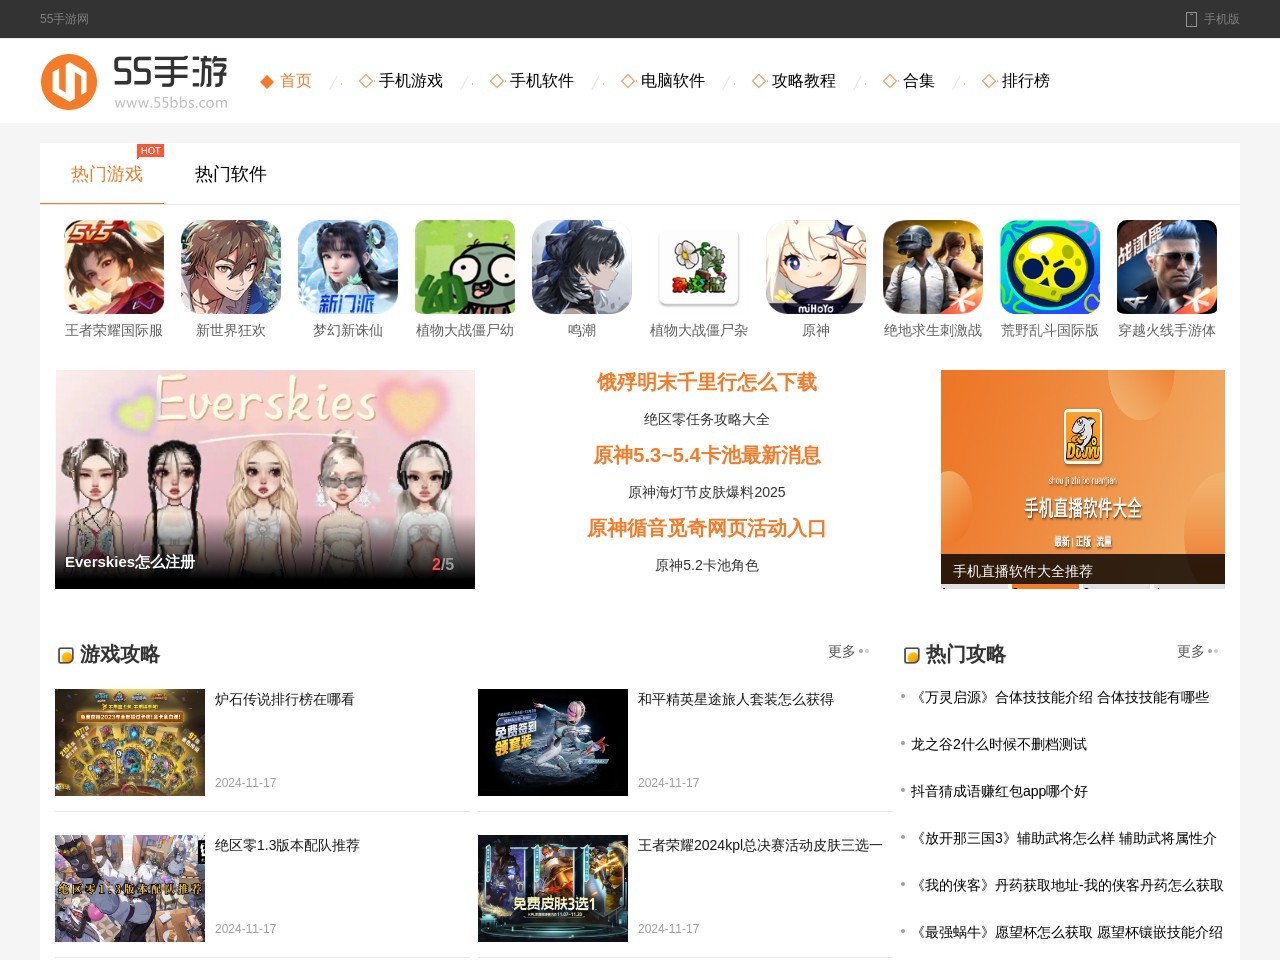Image resolution: width=1280 pixels, height=960 pixels.
Task: Select the 新世界狂欢 game icon
Action: click(x=231, y=267)
